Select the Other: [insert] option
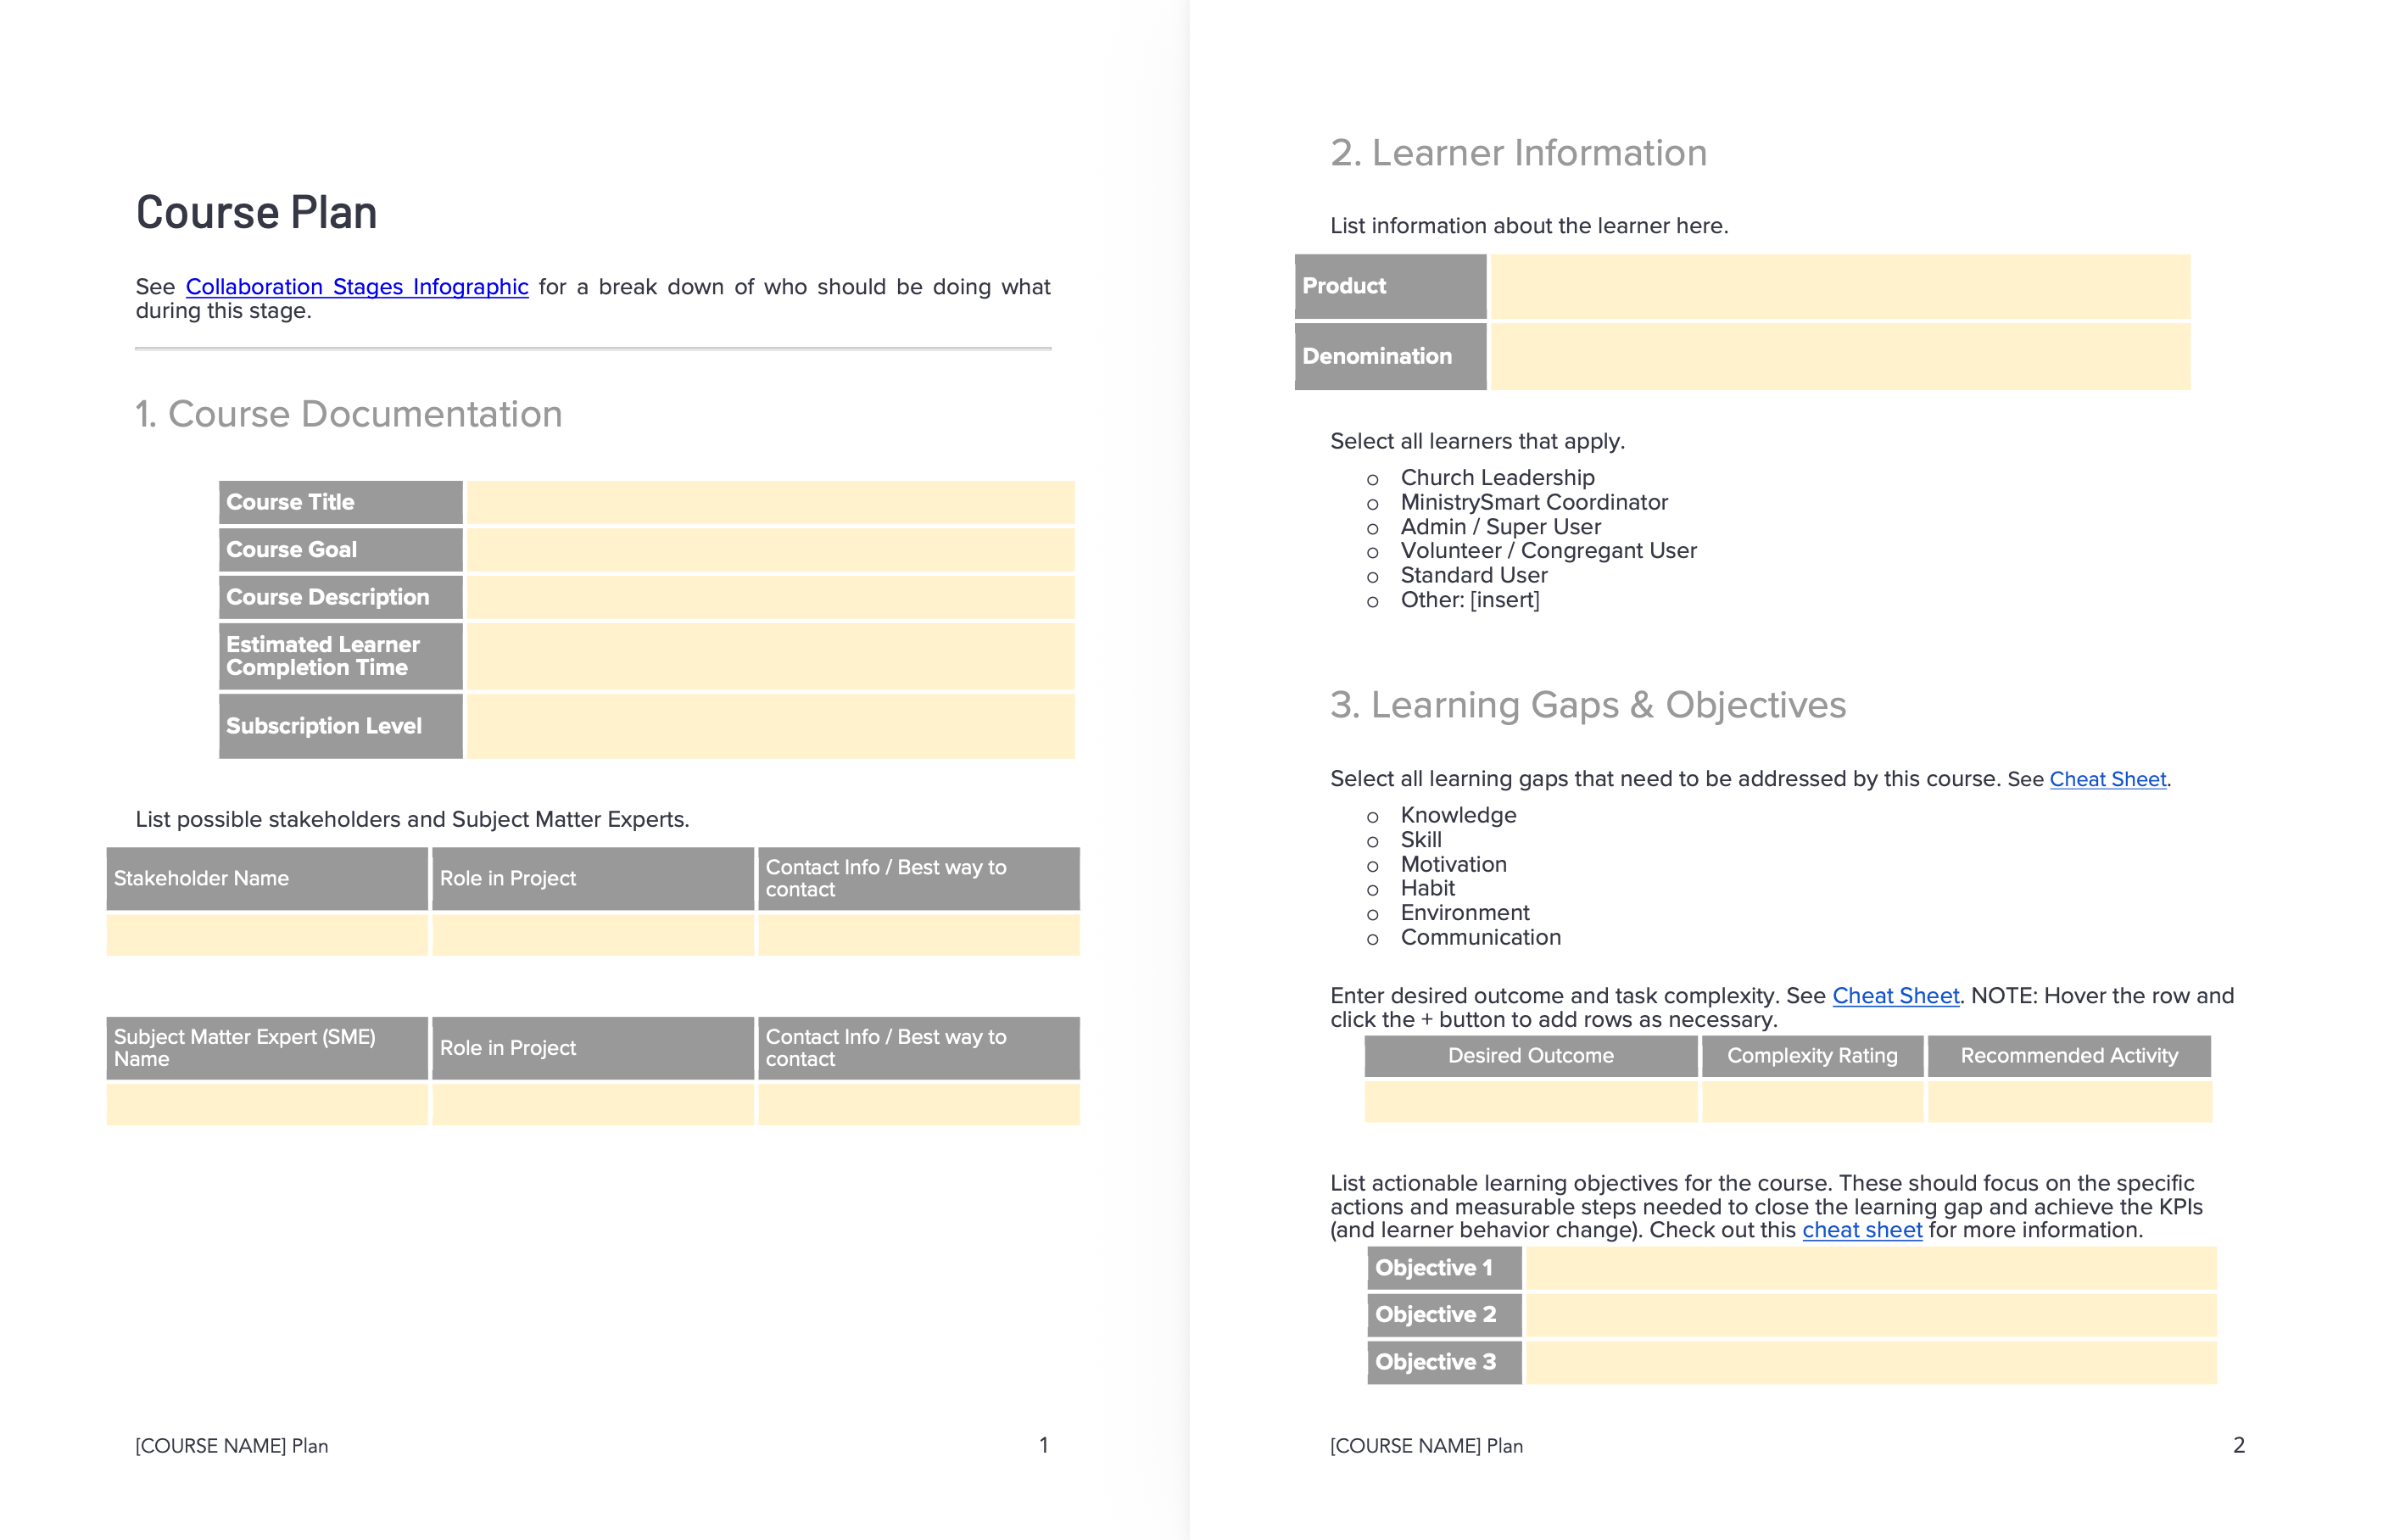 (x=1470, y=600)
